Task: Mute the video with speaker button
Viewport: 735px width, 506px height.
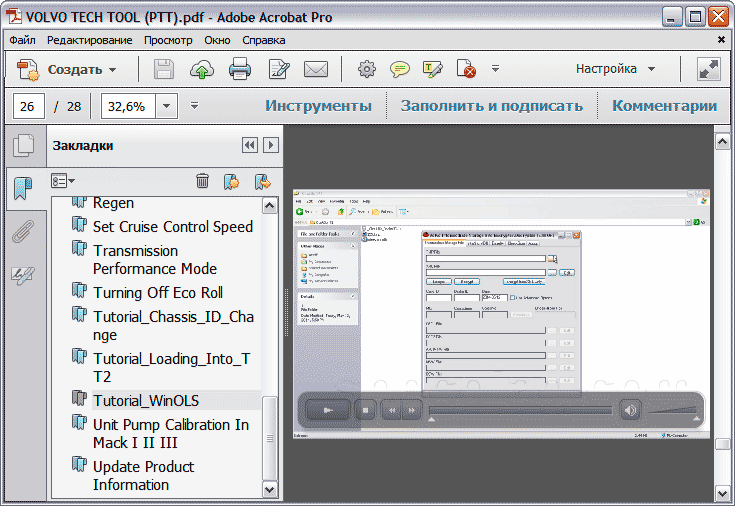Action: (630, 409)
